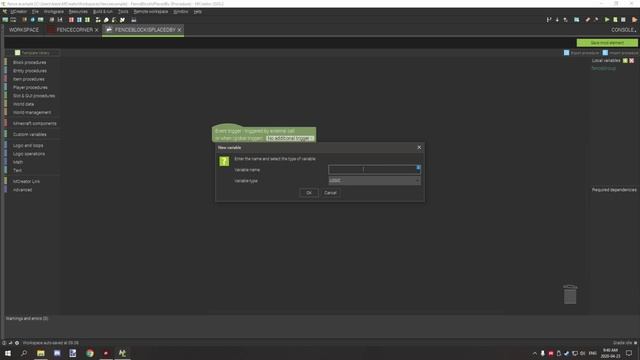Open Logic operations category

[x=29, y=154]
